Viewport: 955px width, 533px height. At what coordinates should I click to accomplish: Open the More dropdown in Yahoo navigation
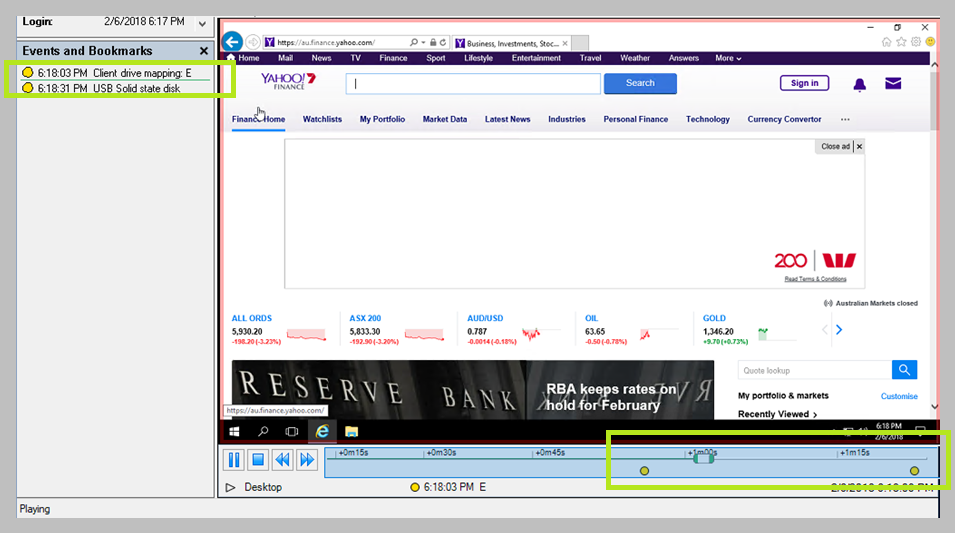click(728, 58)
